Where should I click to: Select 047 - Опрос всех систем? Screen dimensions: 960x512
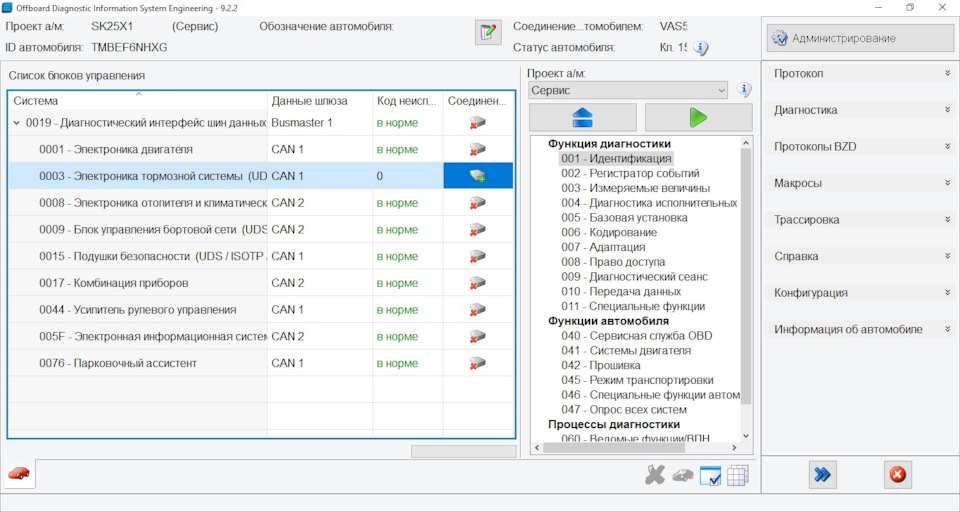(624, 410)
